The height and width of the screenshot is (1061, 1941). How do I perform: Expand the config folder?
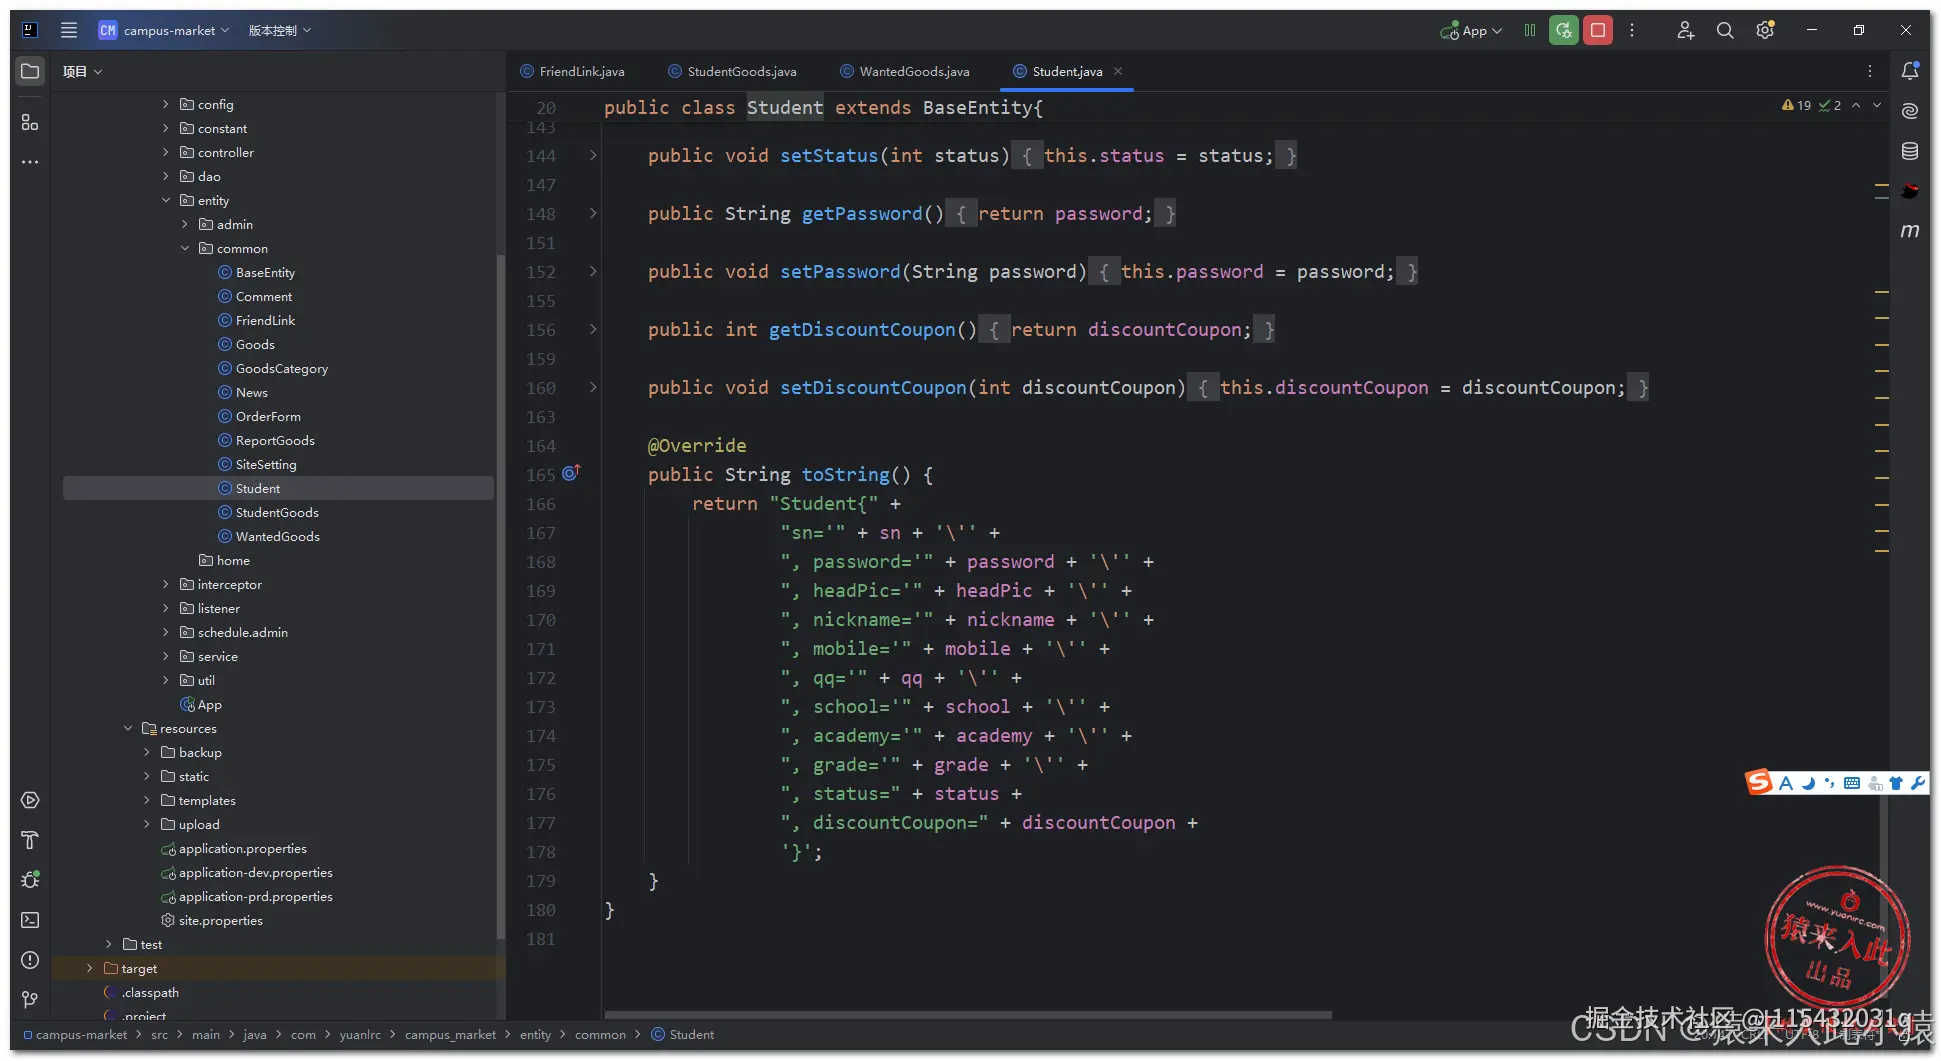(x=166, y=104)
